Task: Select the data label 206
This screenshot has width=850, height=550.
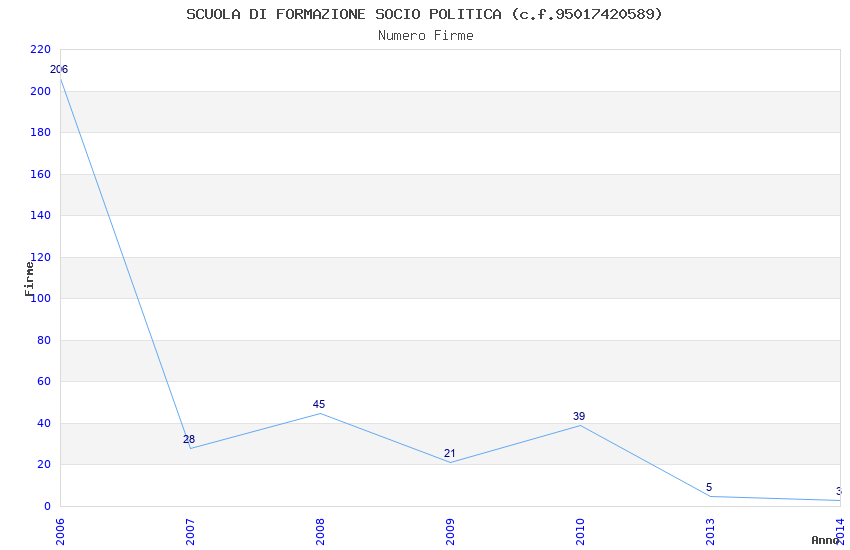Action: point(59,69)
